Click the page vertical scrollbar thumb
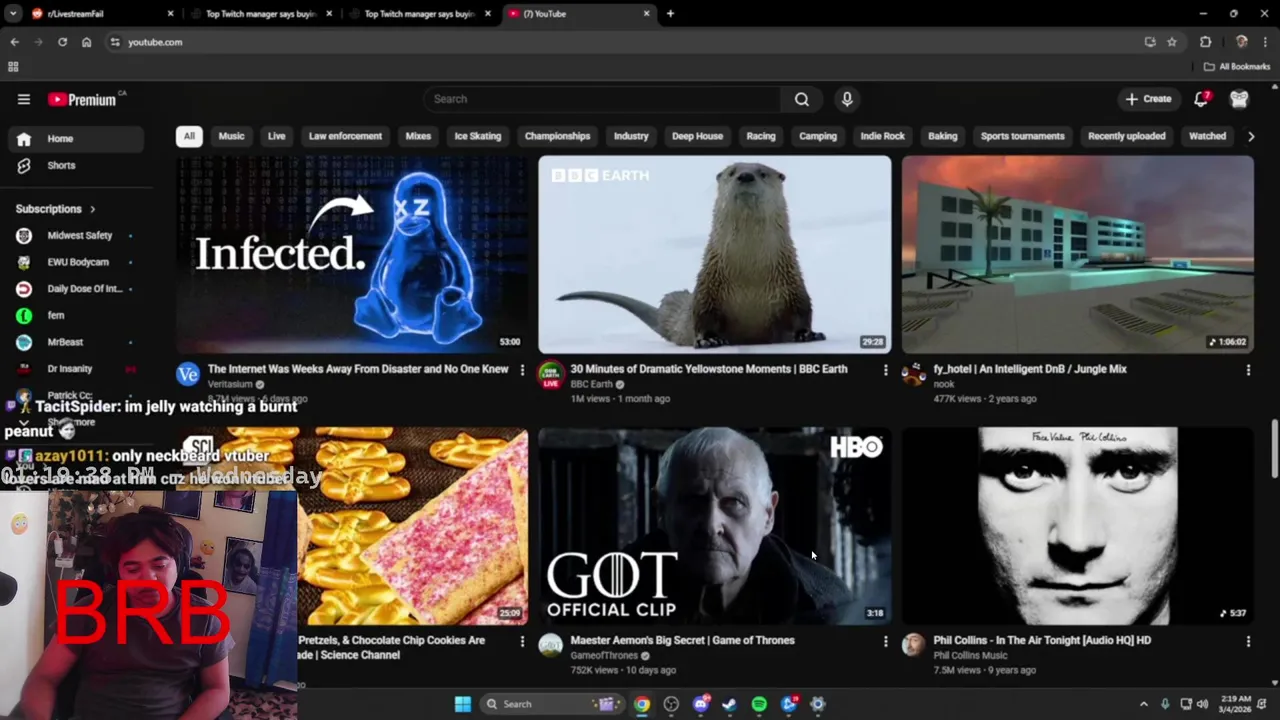Image resolution: width=1280 pixels, height=720 pixels. (1274, 449)
